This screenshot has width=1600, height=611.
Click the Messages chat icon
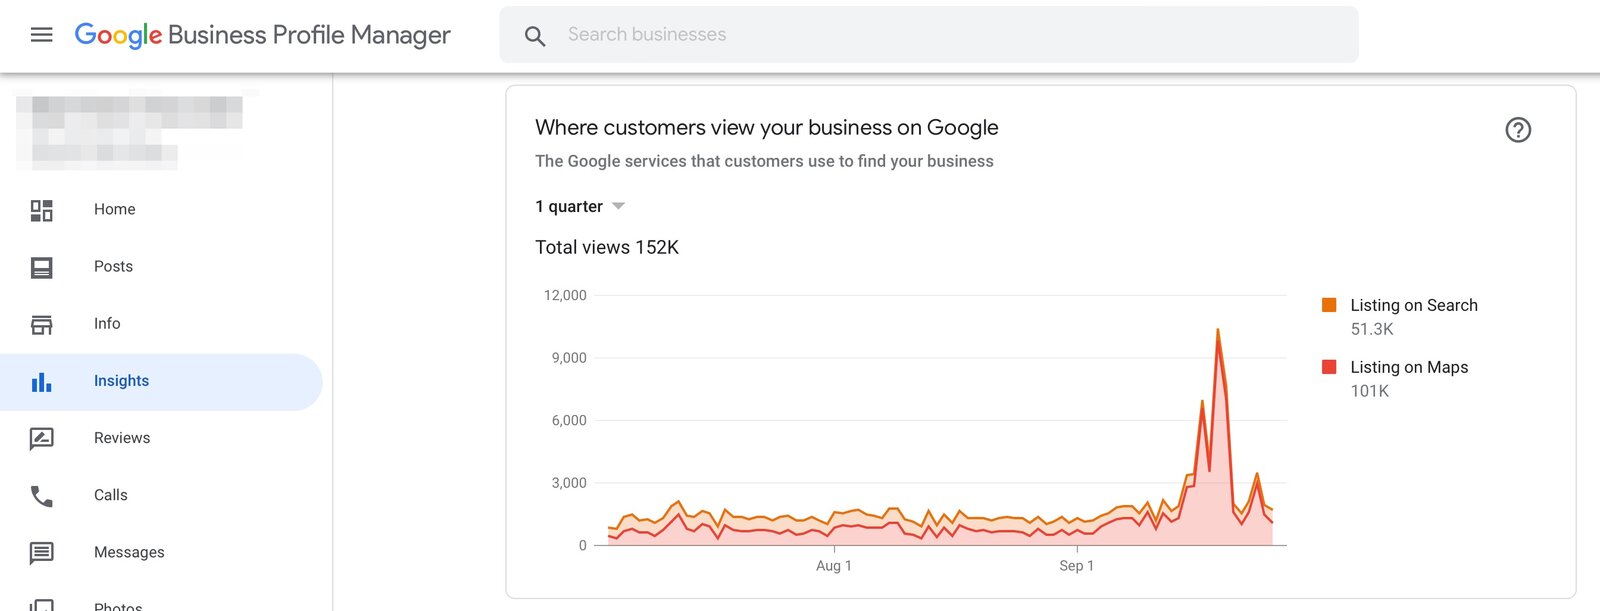tap(41, 553)
